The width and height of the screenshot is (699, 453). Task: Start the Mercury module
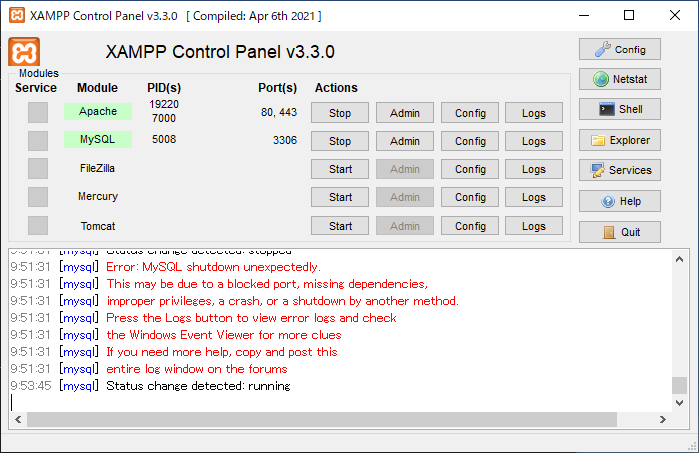[340, 197]
